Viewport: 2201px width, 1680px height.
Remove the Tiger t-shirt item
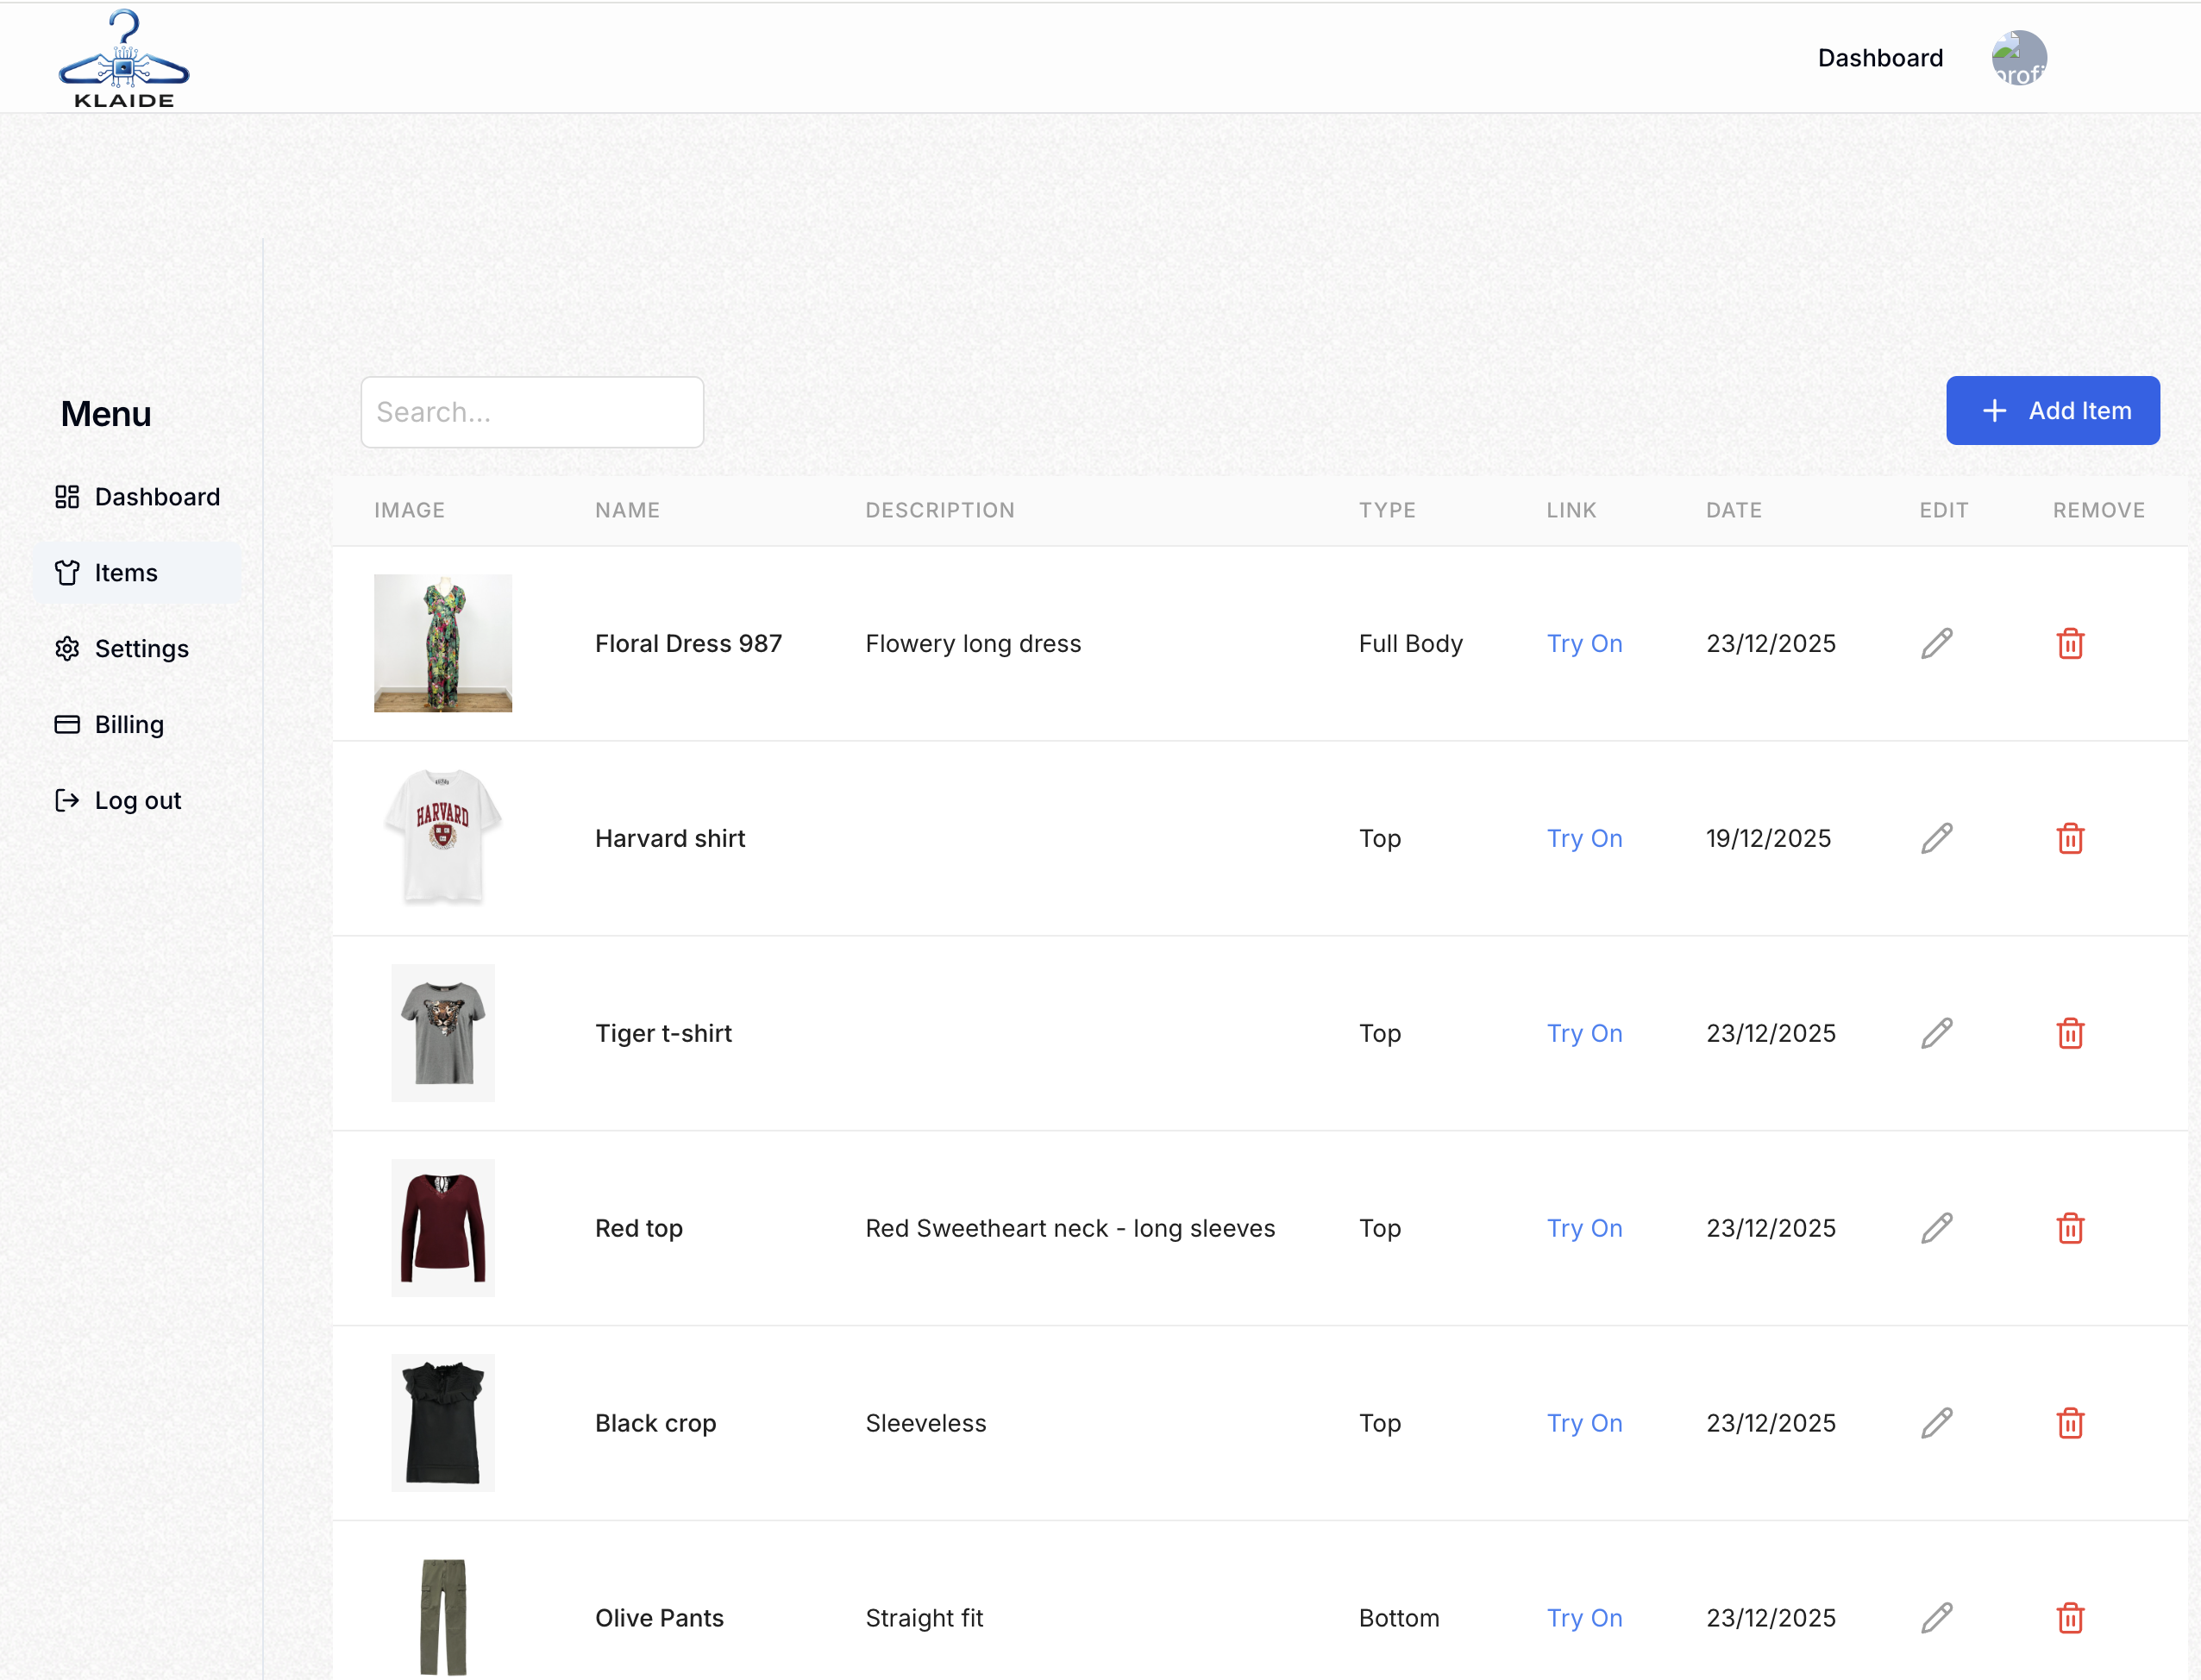2071,1033
